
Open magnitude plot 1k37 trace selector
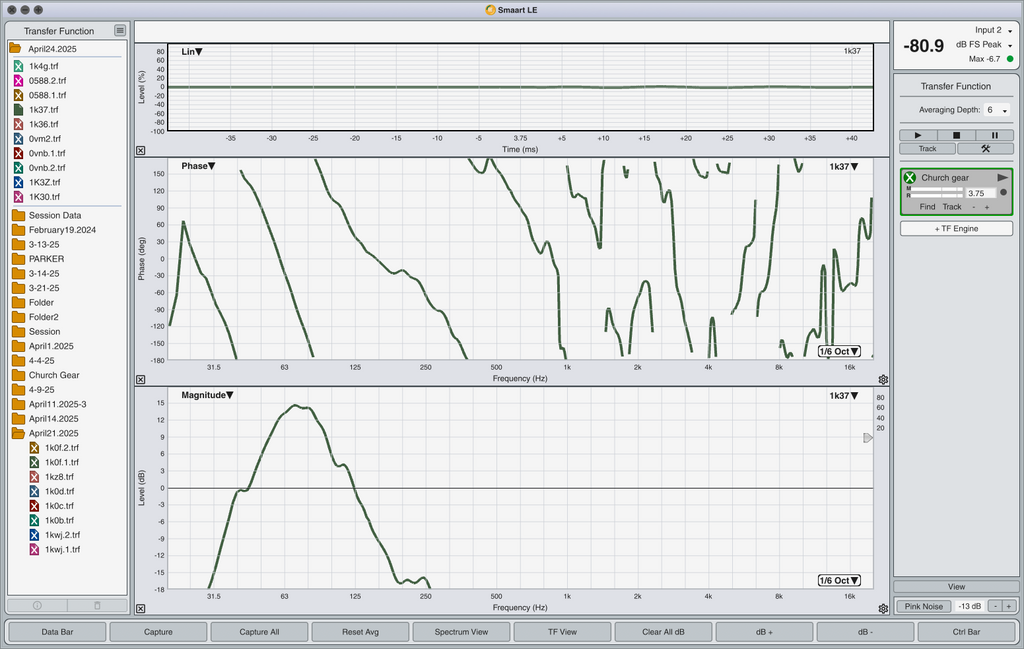844,396
